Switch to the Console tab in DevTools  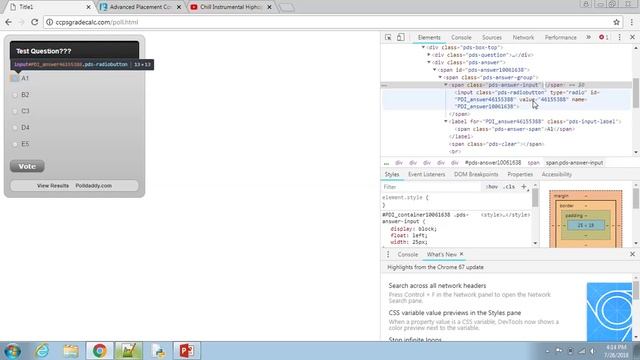click(x=461, y=37)
